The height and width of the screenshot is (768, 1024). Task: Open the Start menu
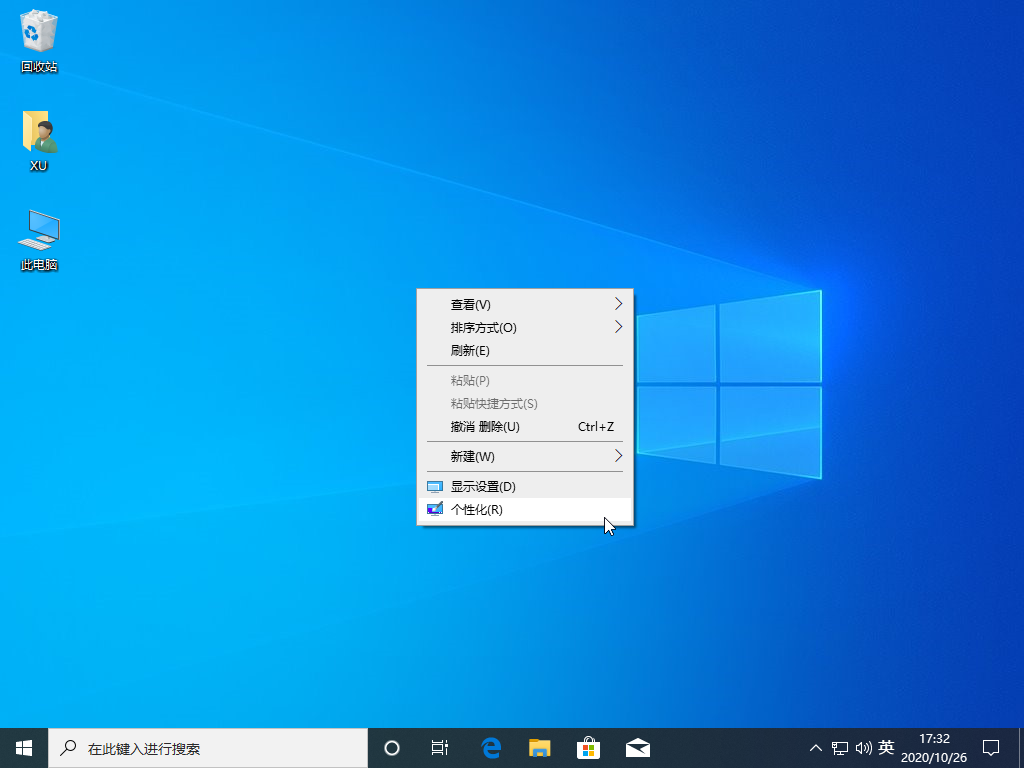pos(22,747)
